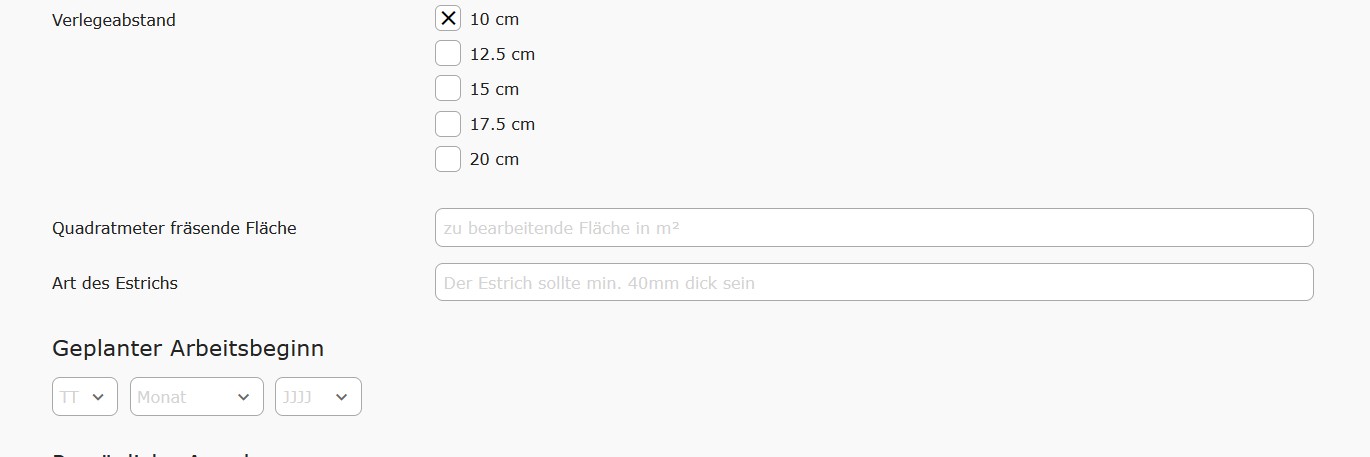Image resolution: width=1370 pixels, height=457 pixels.
Task: Click the '20 cm' option label text
Action: 494,159
